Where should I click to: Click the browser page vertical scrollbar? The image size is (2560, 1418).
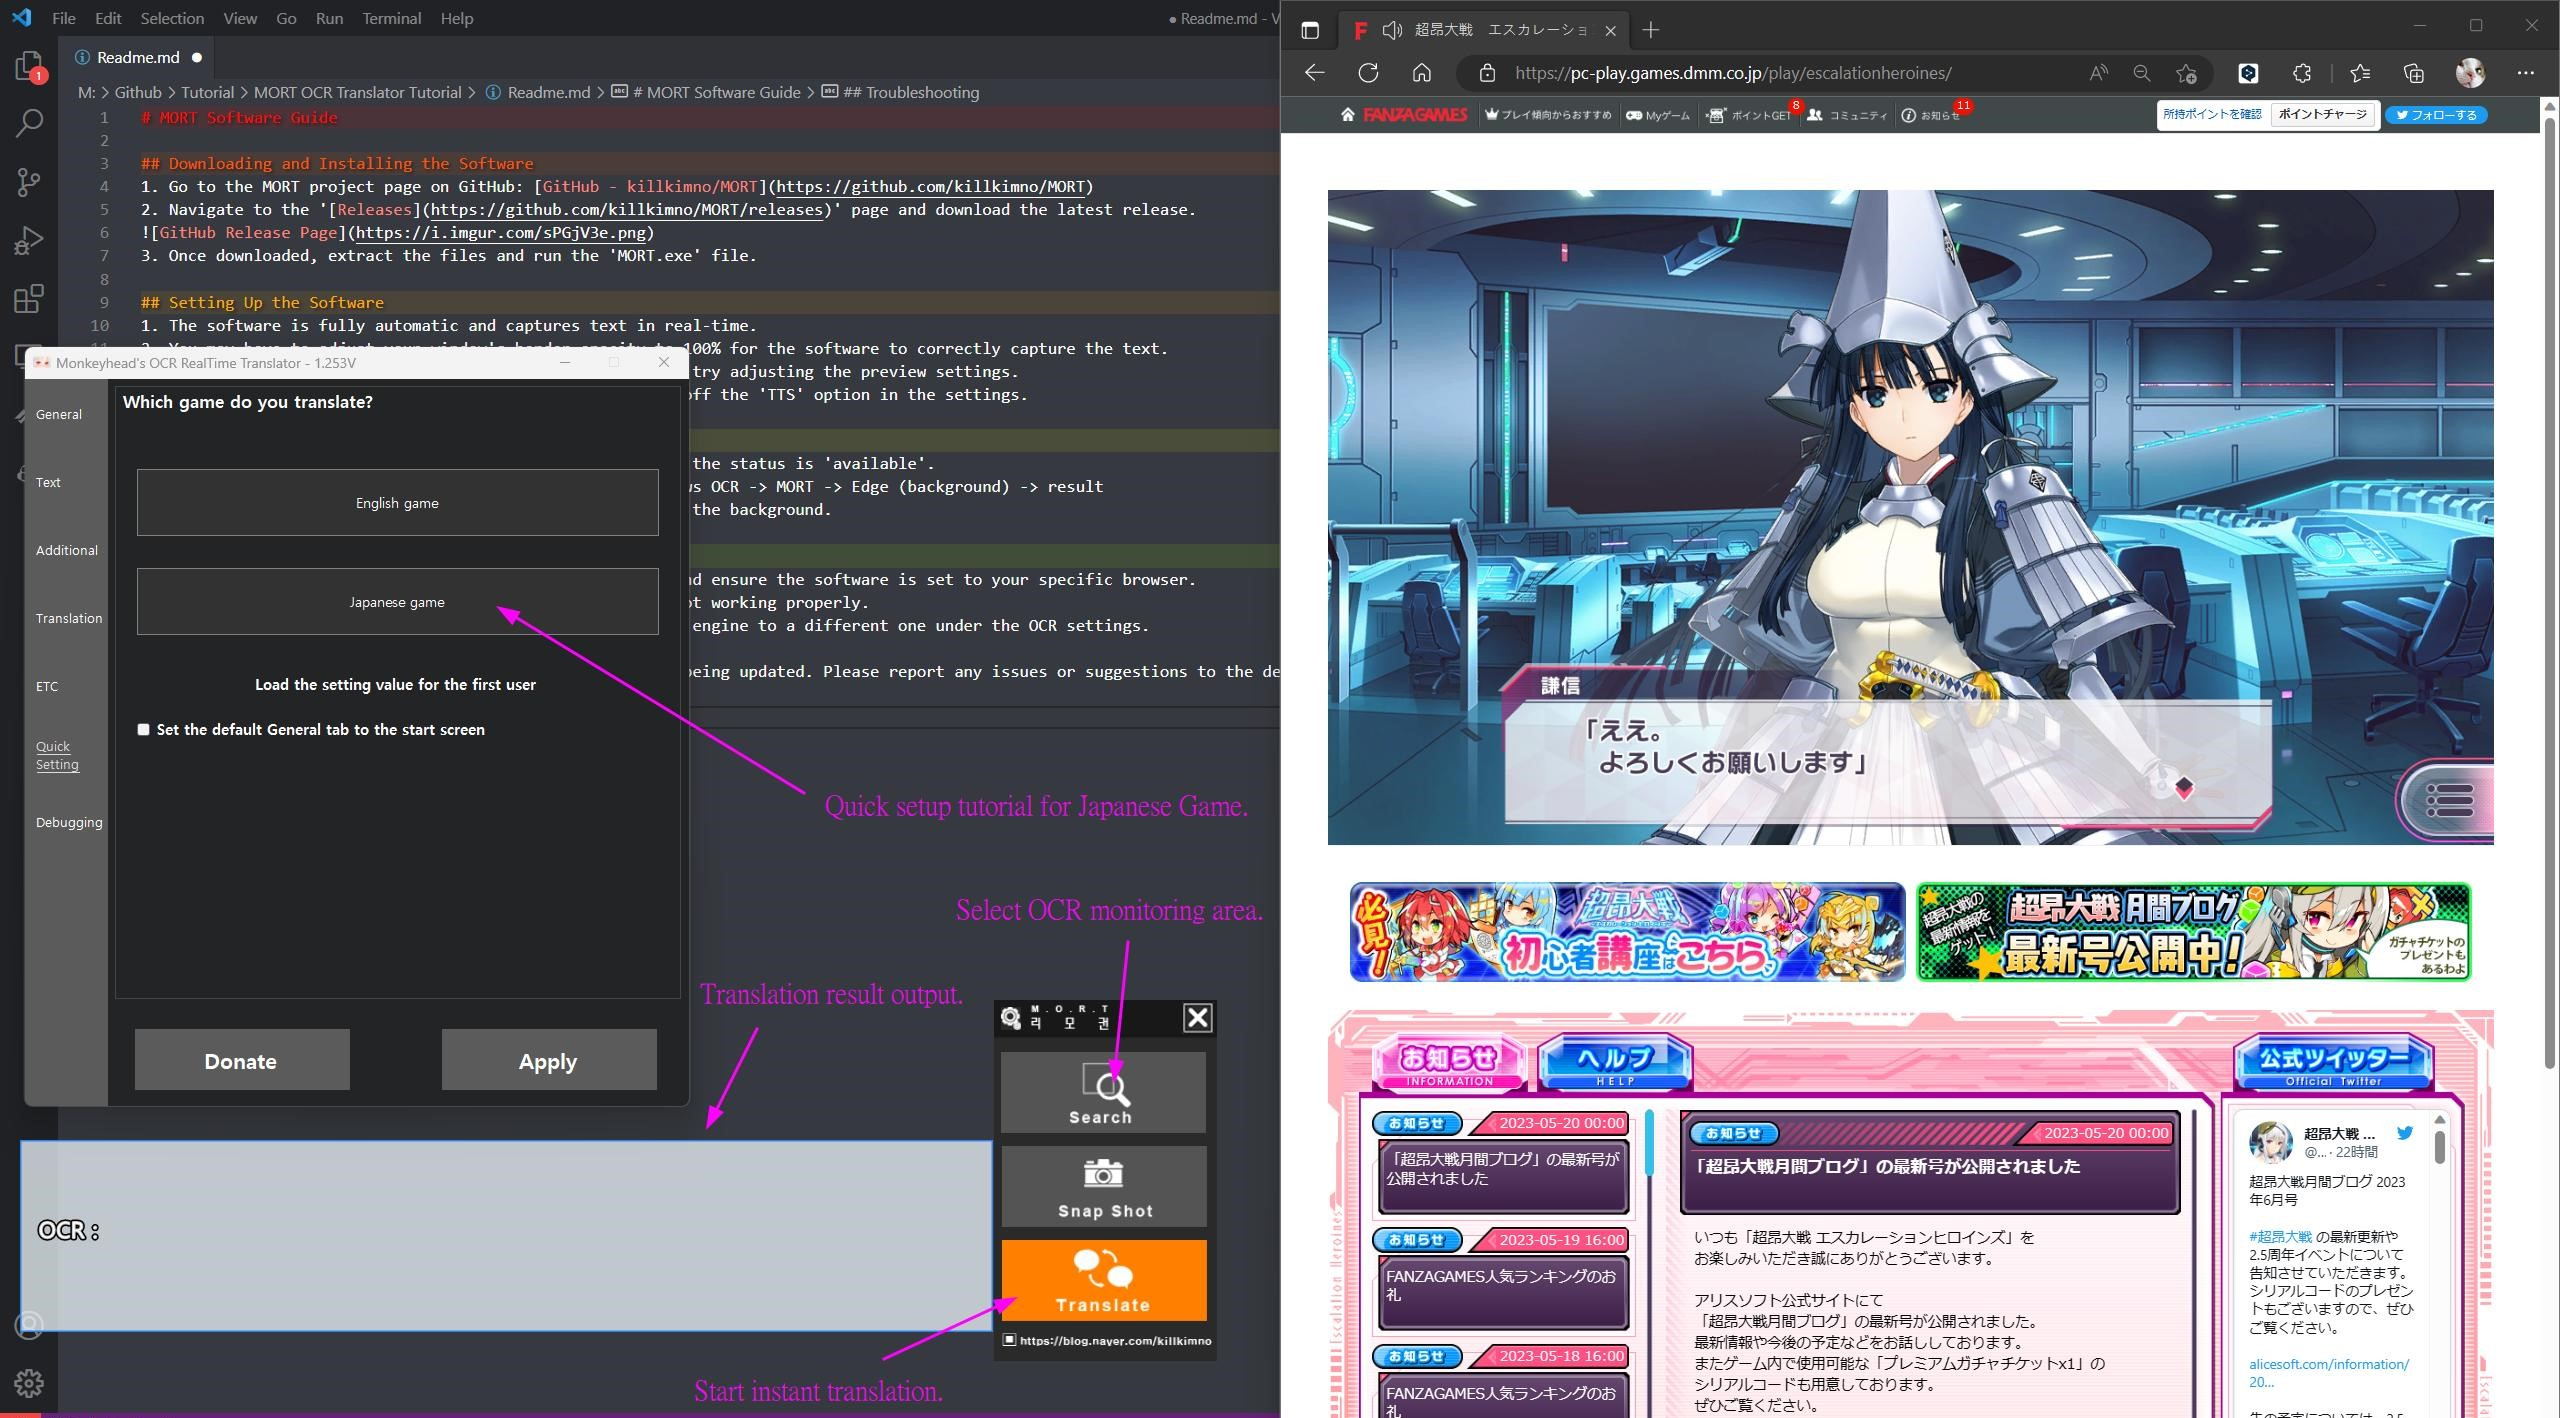click(x=2549, y=600)
